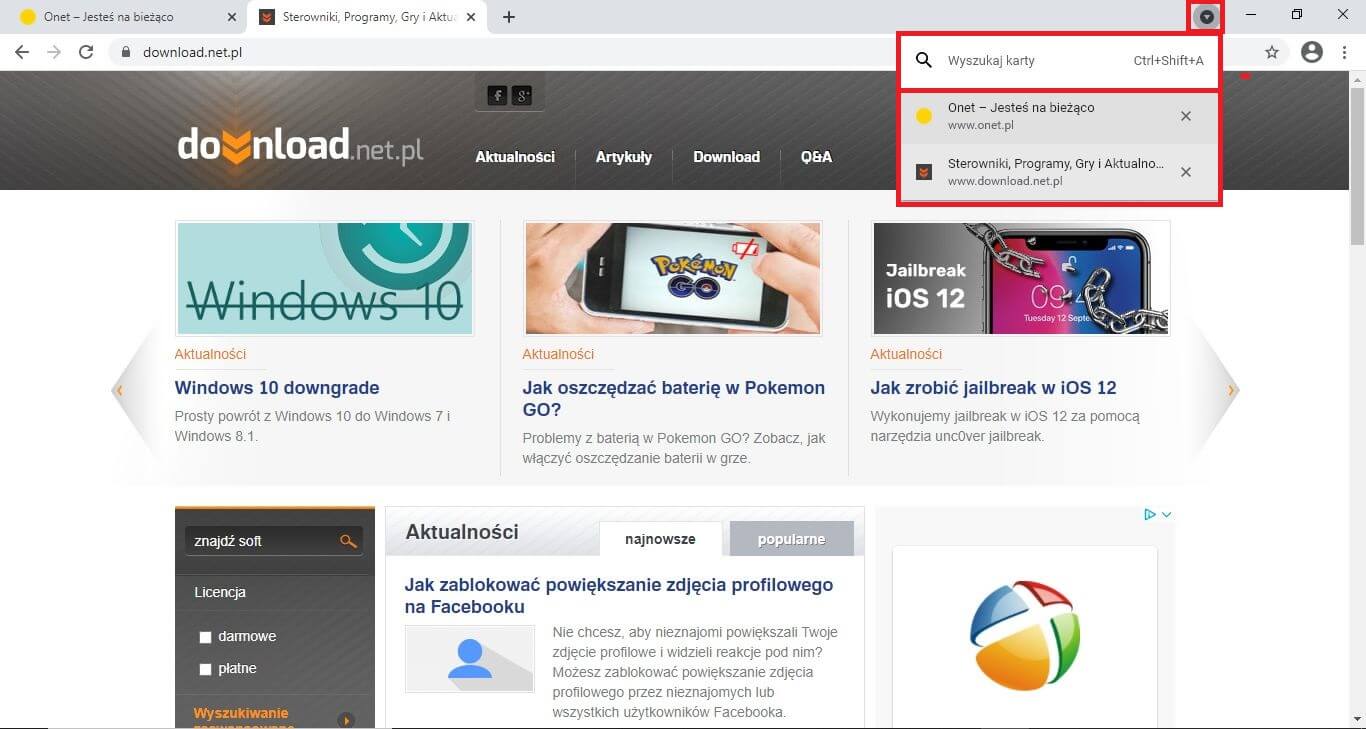Open the Artykuły navigation menu item
1366x729 pixels.
click(624, 157)
